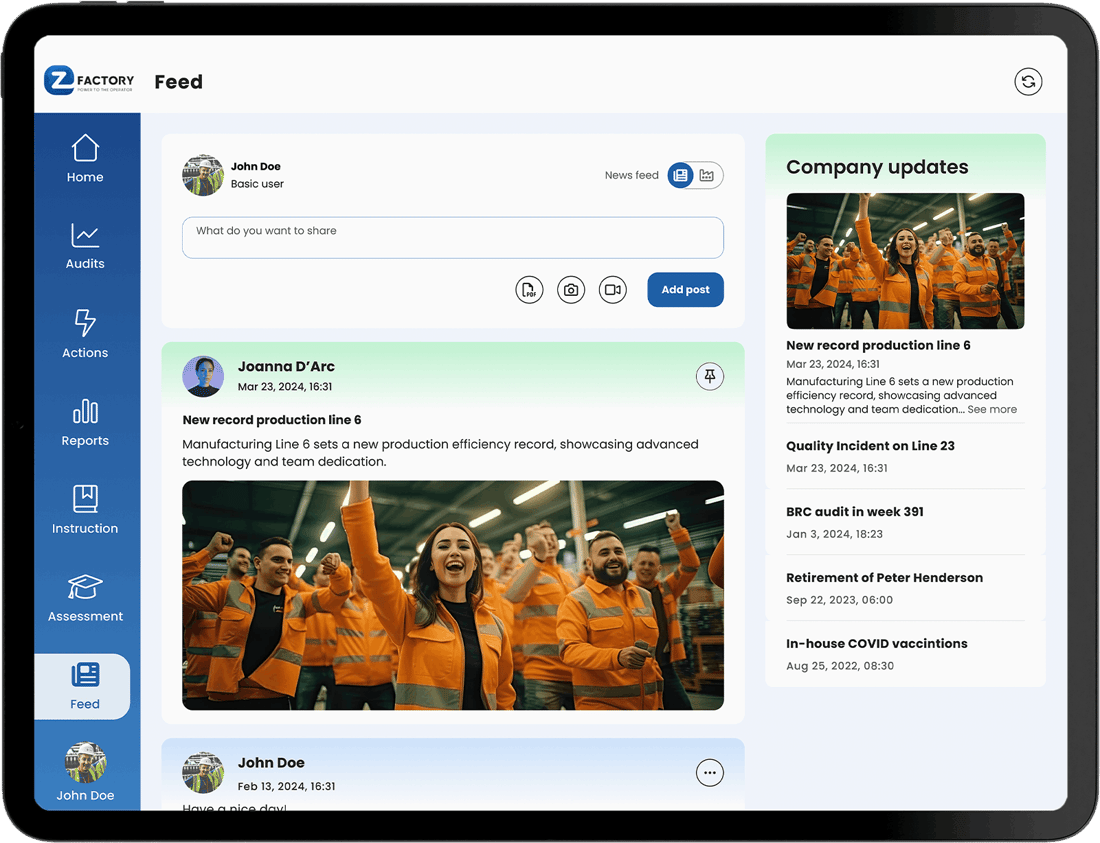Click 'New record production line 6' post title
Viewport: 1100px width, 843px height.
272,420
